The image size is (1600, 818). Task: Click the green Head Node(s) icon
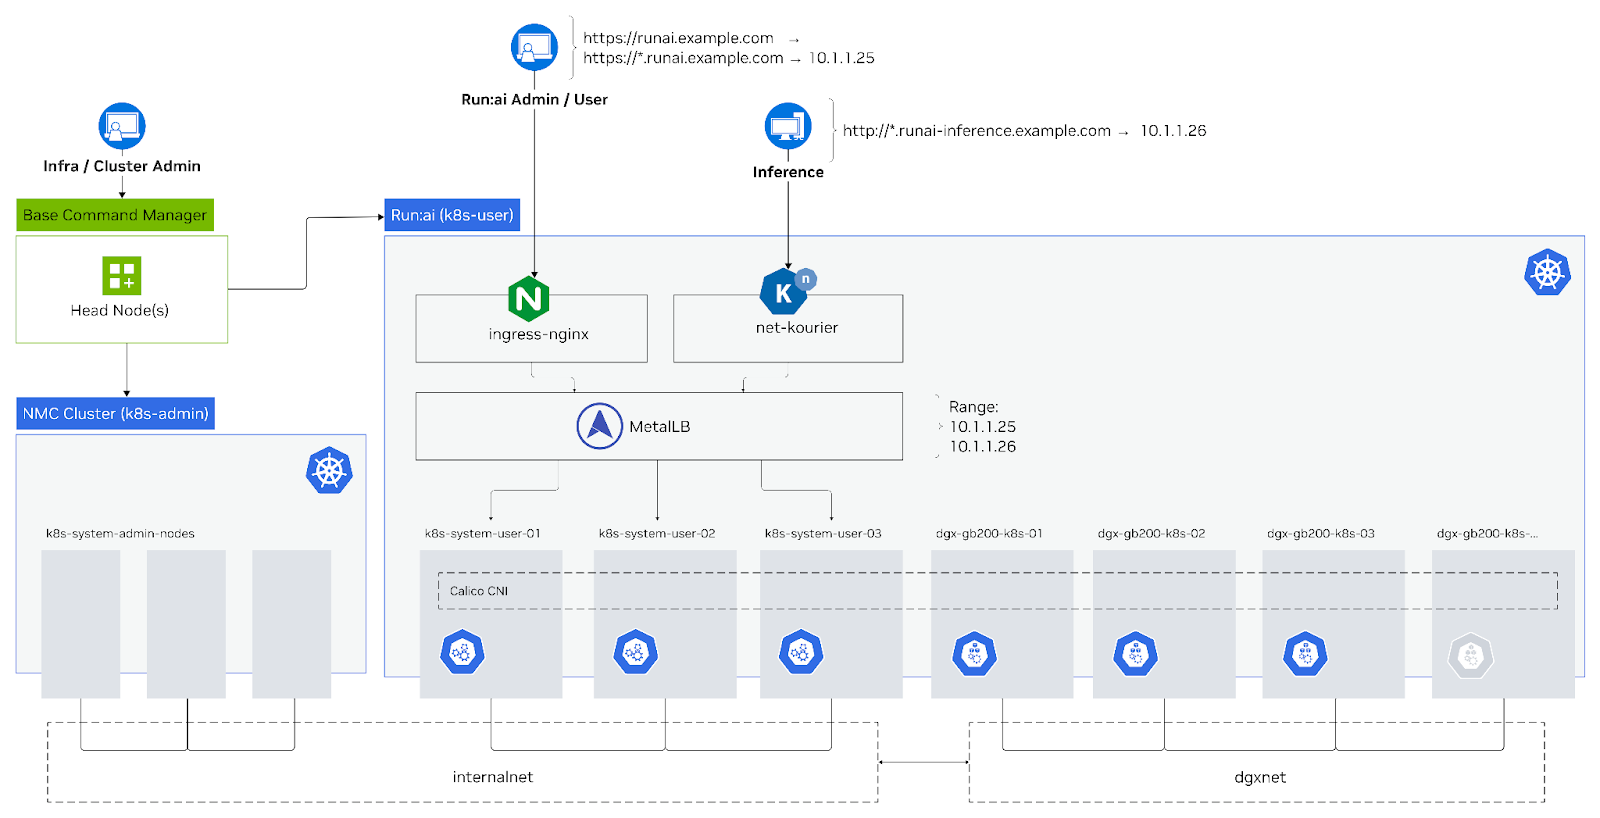click(x=122, y=276)
